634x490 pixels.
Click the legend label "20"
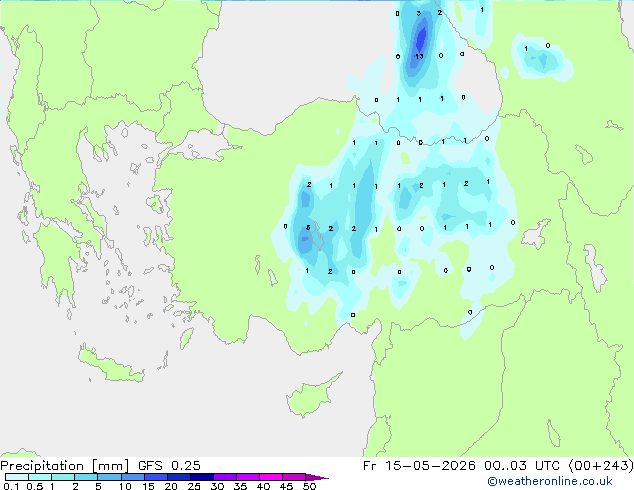[x=171, y=486]
